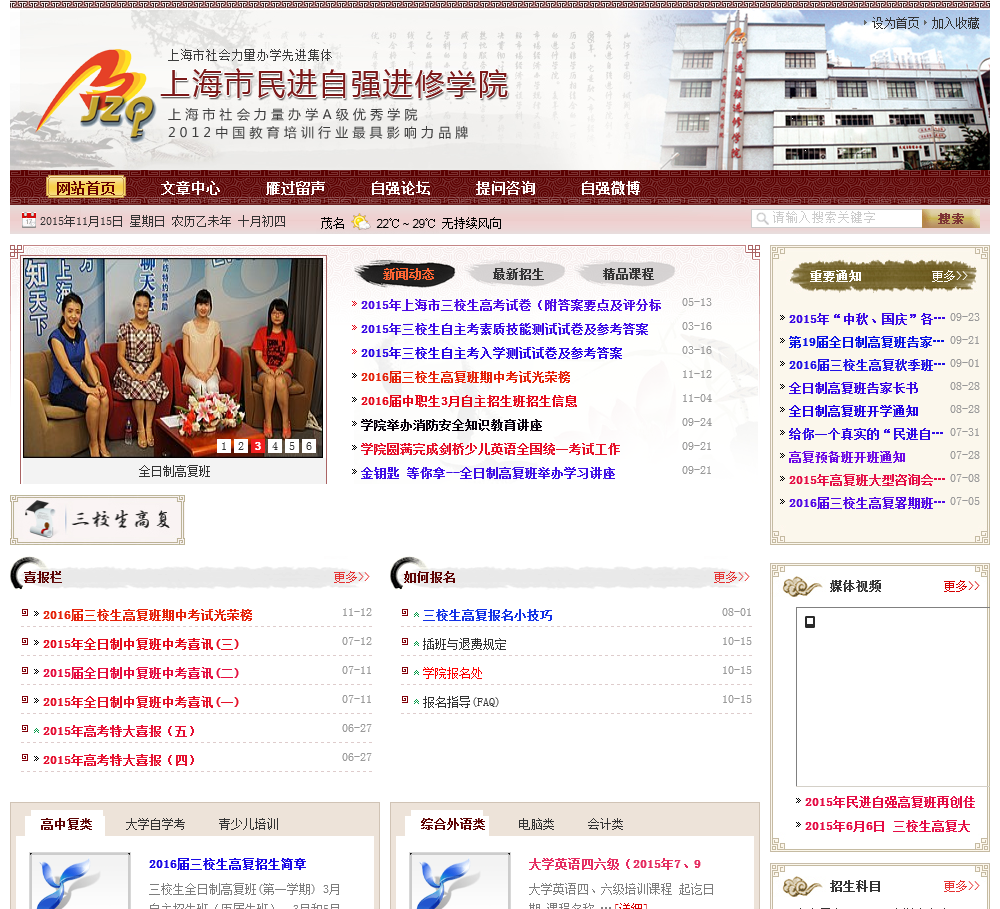This screenshot has width=1000, height=909.
Task: Select slide number 2 in the slideshow
Action: point(240,446)
